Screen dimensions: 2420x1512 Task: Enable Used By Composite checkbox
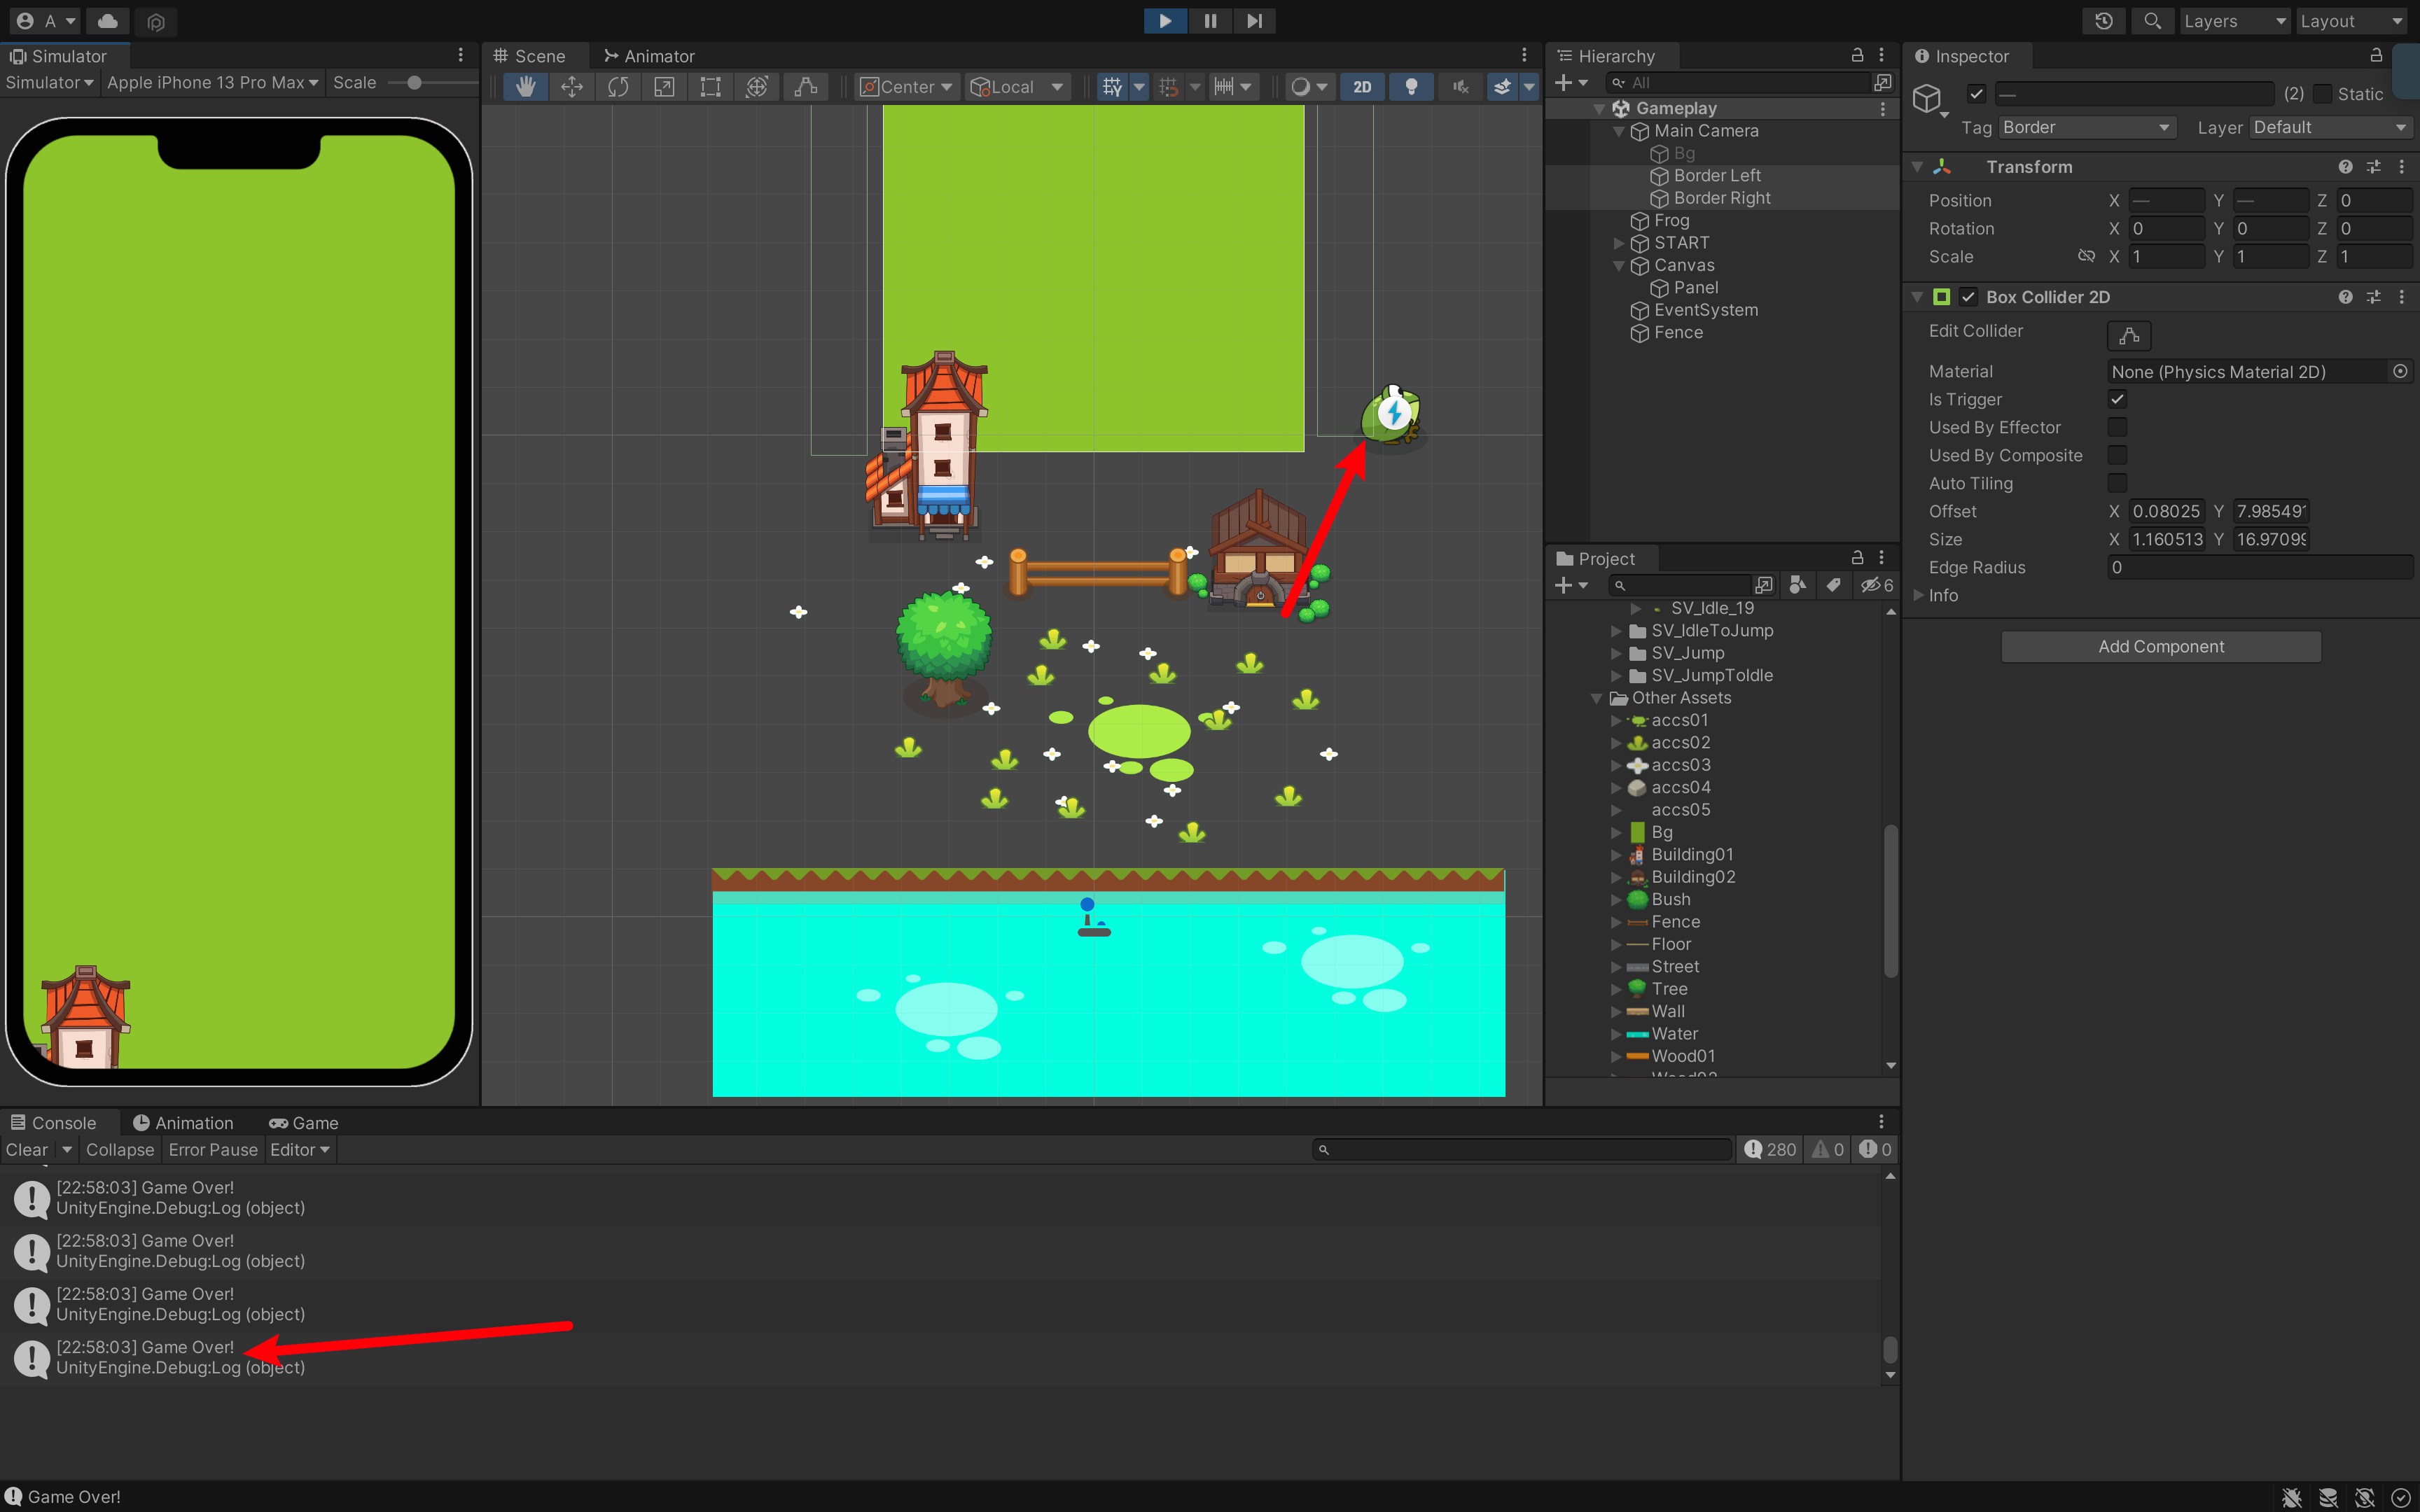click(2117, 455)
